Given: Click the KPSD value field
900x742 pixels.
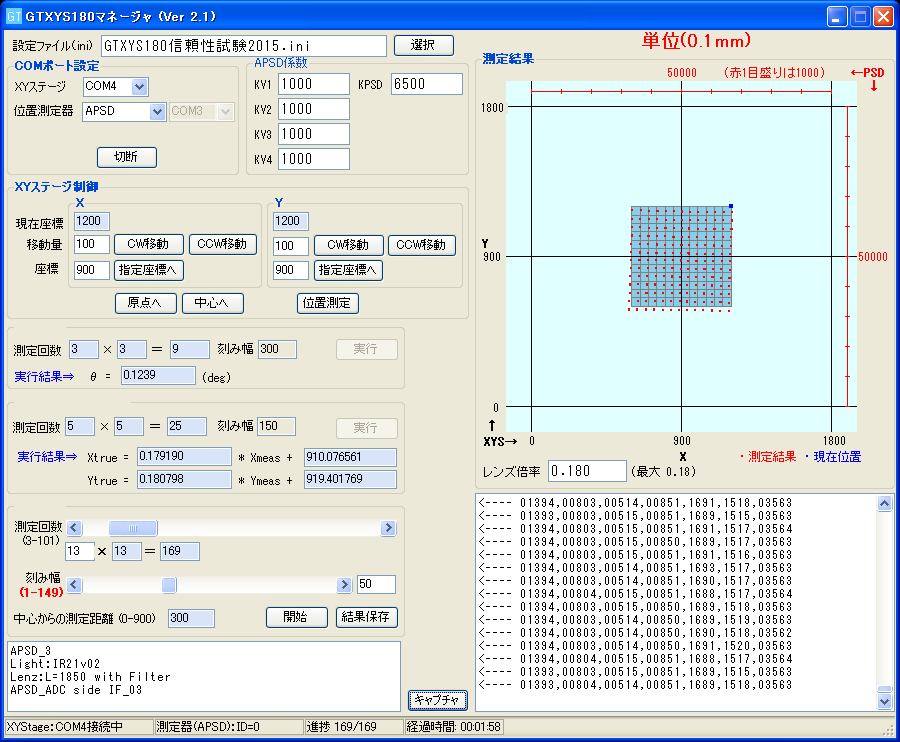Looking at the screenshot, I should pyautogui.click(x=427, y=84).
